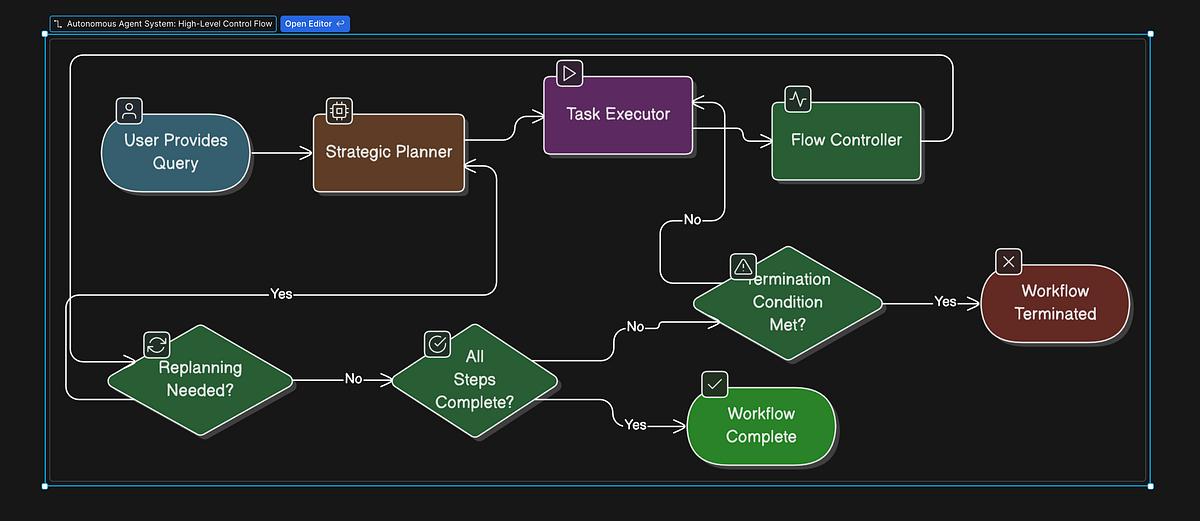Click the chip icon on Strategic Planner node
The height and width of the screenshot is (521, 1200).
(340, 111)
